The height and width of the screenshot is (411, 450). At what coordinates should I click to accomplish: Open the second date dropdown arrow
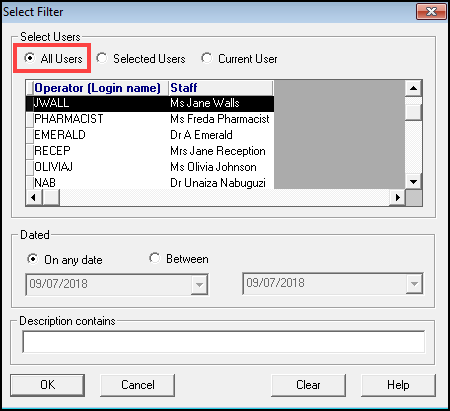414,284
